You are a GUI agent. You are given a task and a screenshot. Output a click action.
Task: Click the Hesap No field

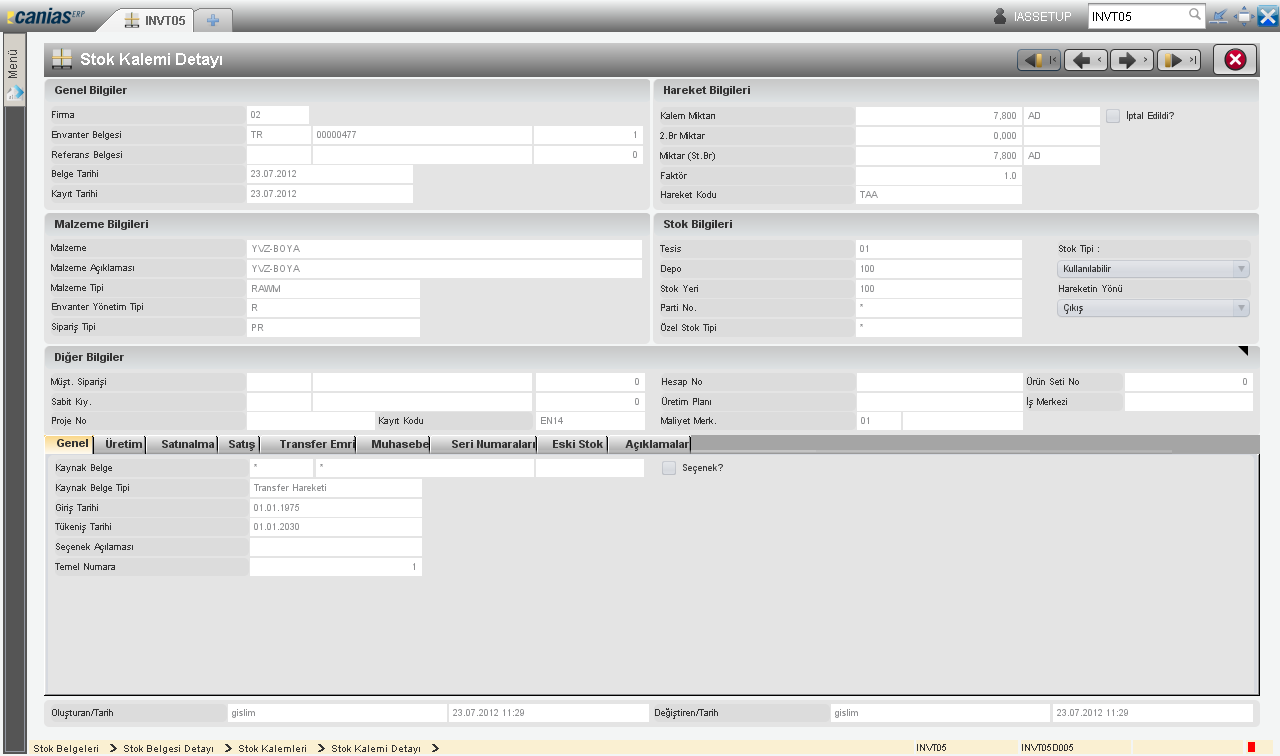939,382
